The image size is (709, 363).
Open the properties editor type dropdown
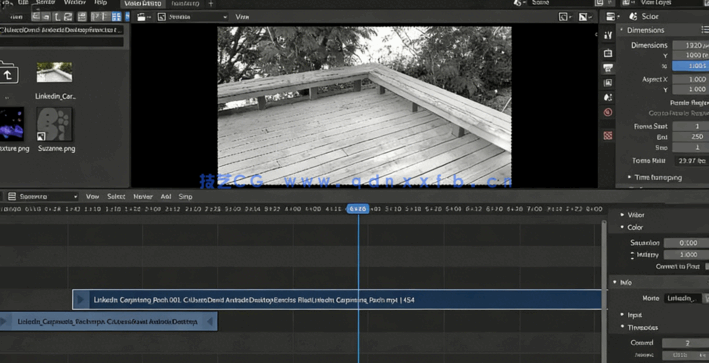[613, 16]
